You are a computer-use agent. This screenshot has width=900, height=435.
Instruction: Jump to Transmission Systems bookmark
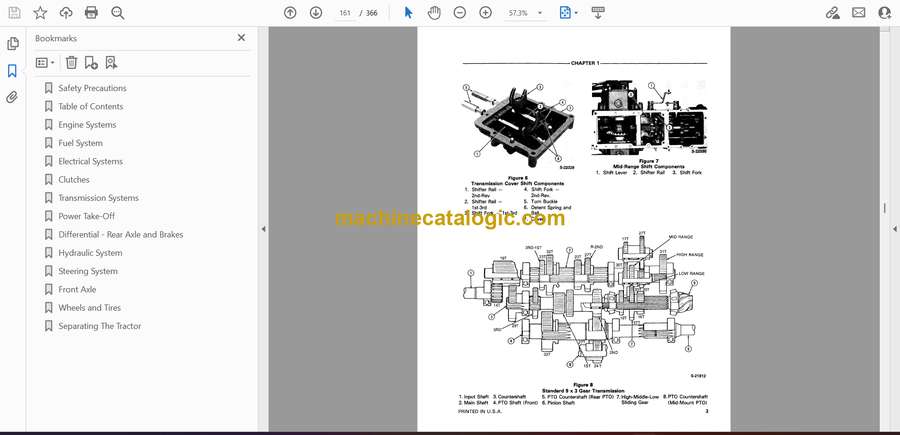click(98, 198)
